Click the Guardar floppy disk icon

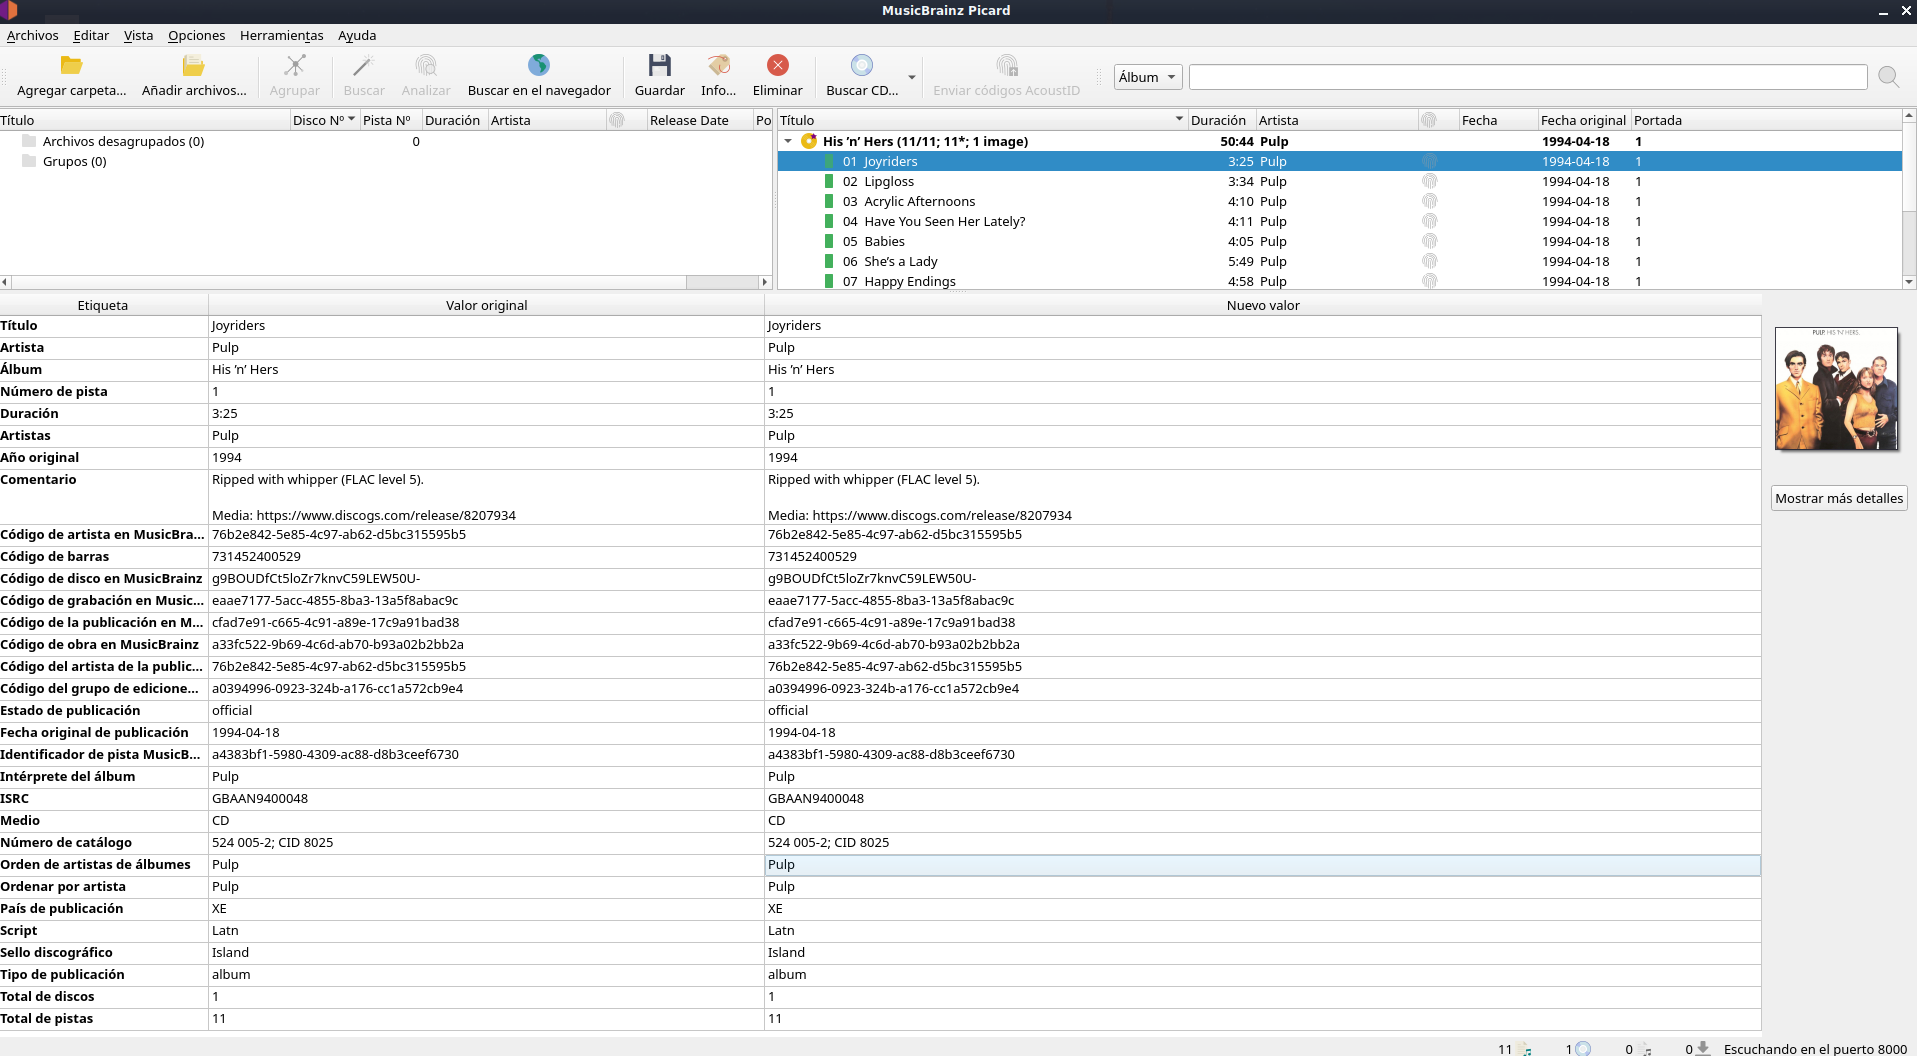660,66
